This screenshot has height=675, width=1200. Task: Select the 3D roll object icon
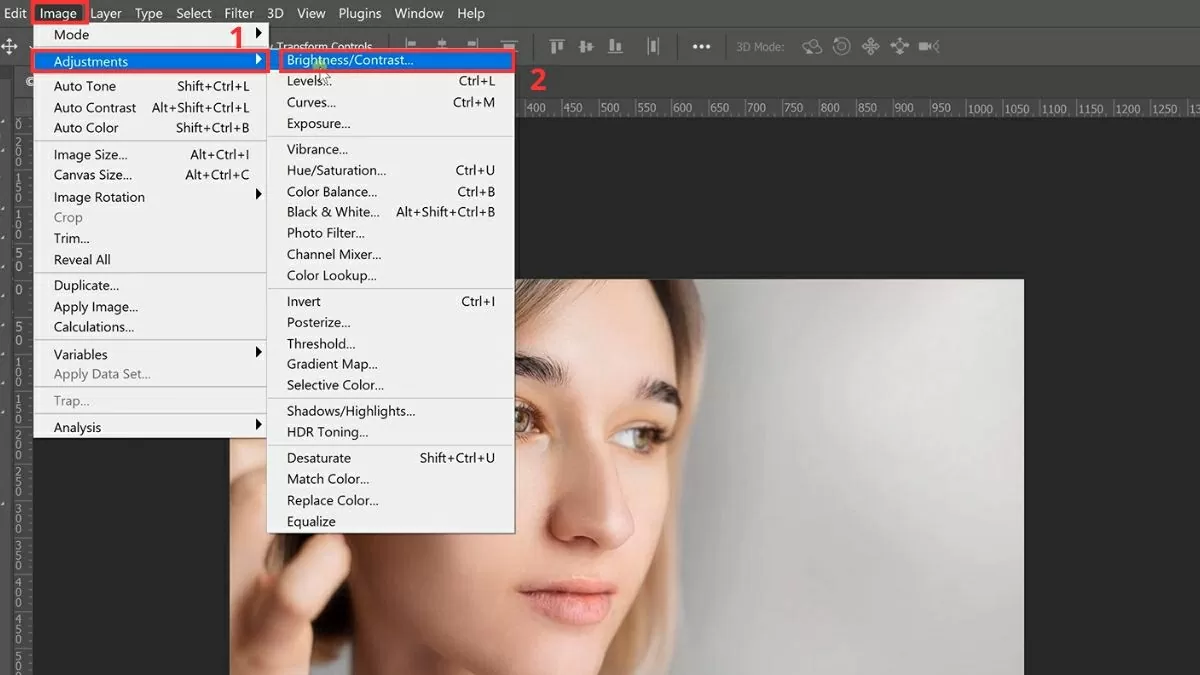click(x=842, y=46)
